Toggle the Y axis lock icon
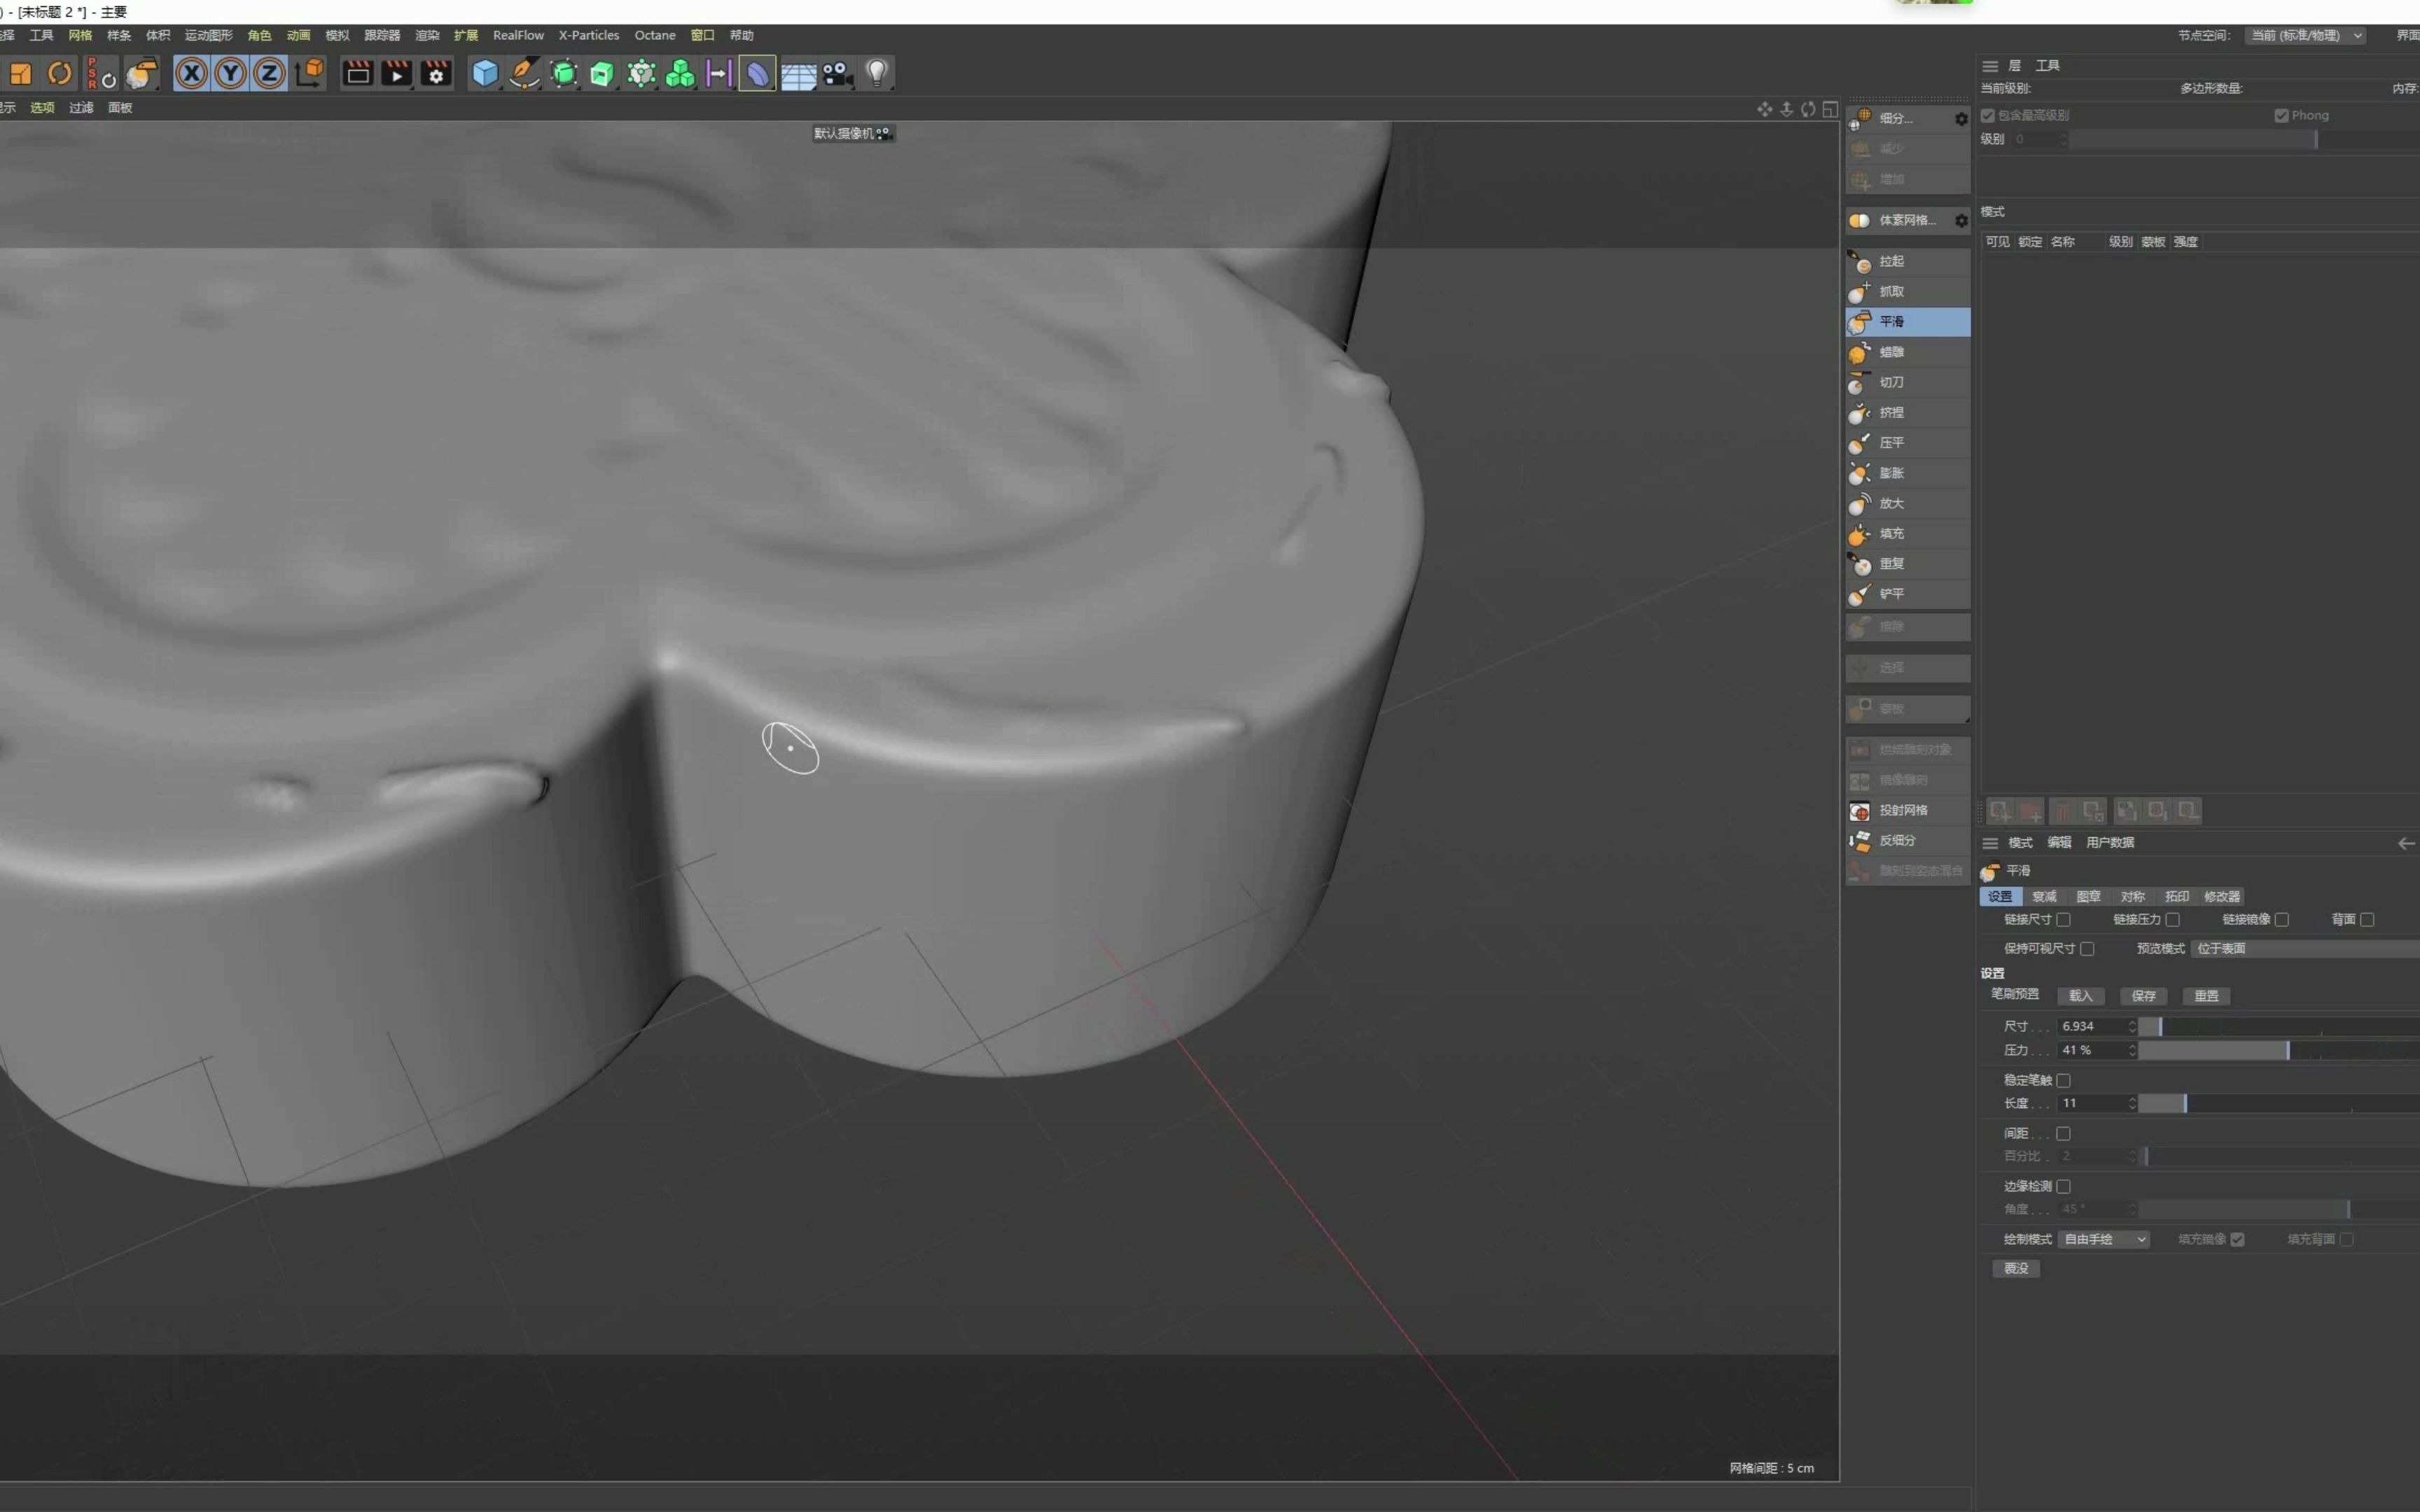The width and height of the screenshot is (2420, 1512). (231, 73)
